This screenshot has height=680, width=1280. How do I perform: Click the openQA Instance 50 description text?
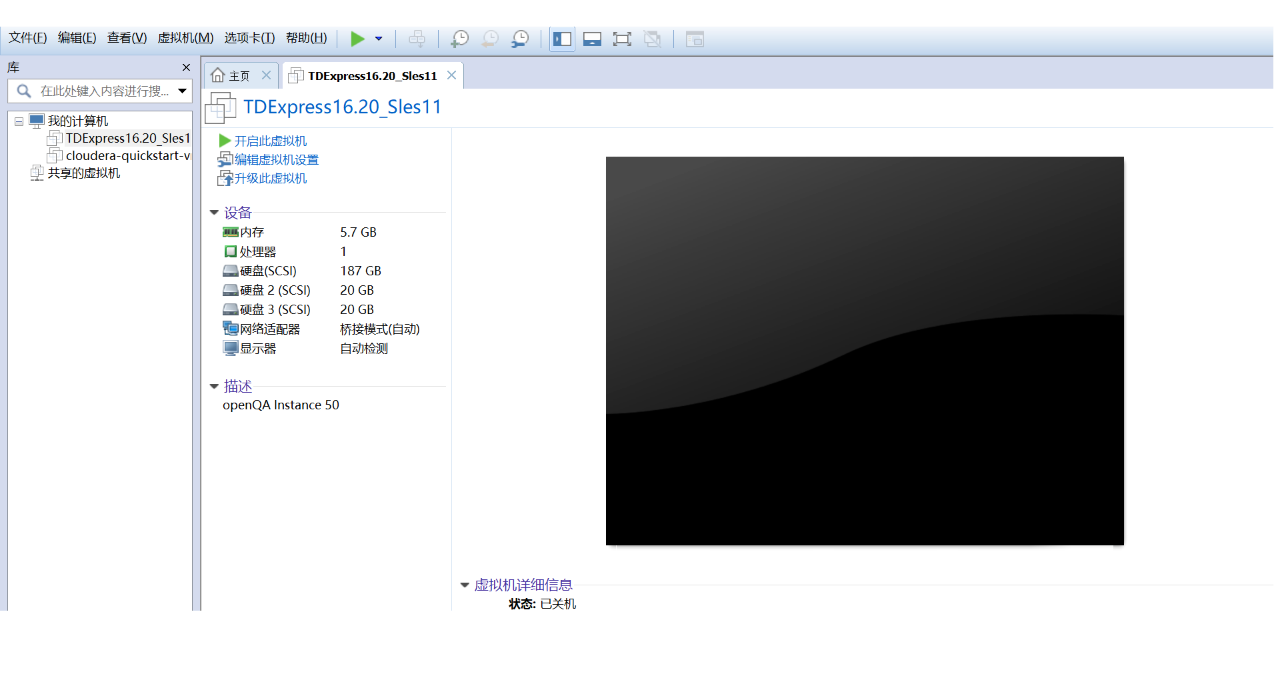pos(281,406)
